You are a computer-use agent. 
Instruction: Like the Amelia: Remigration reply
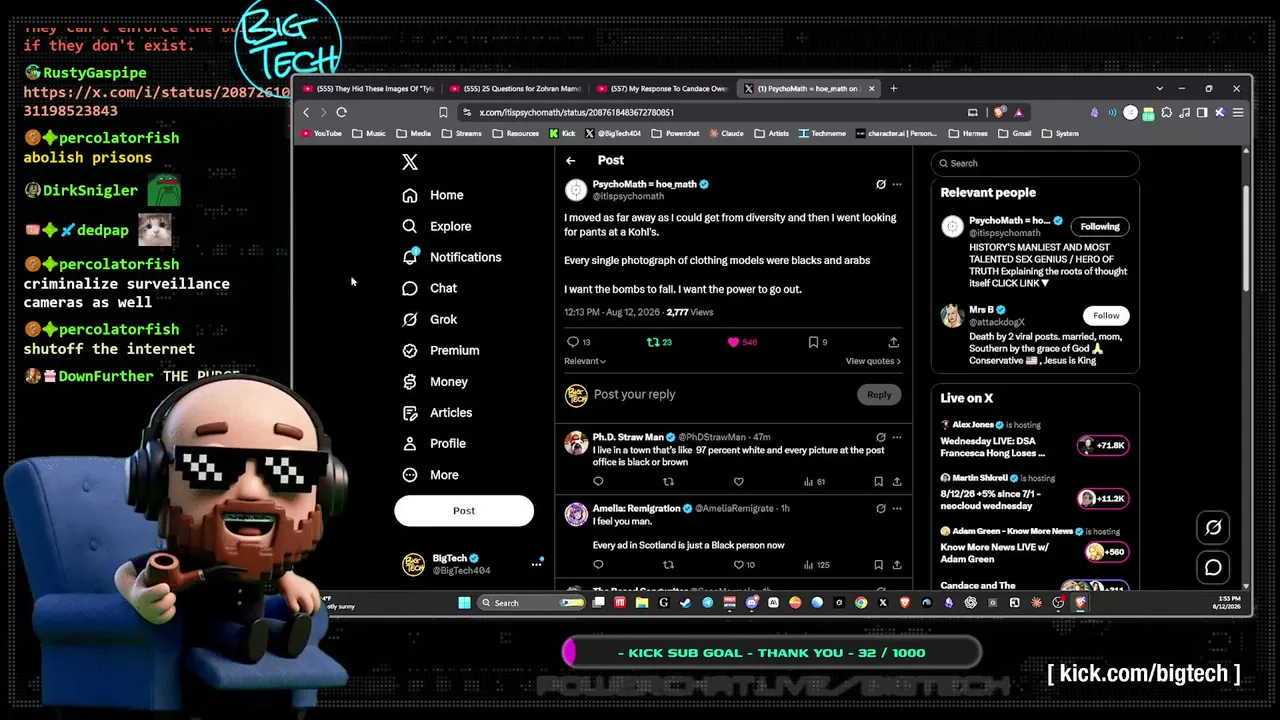point(739,565)
